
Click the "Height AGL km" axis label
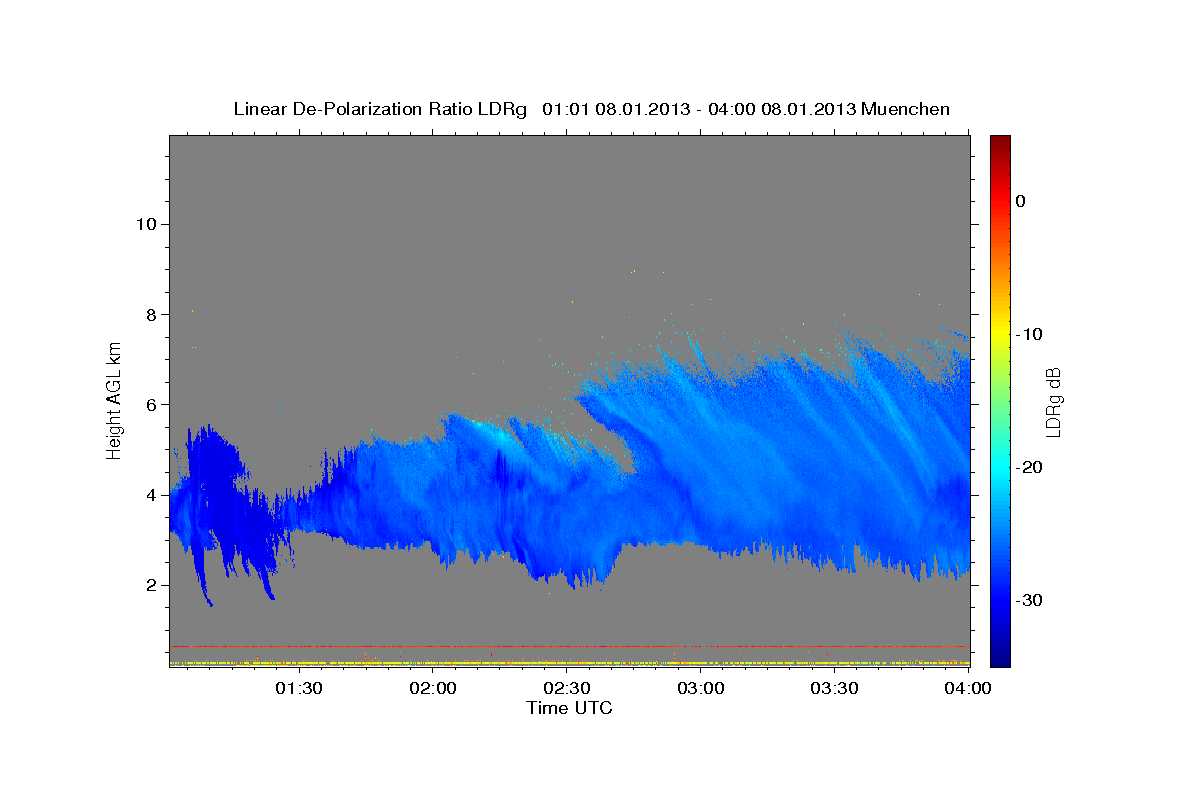(114, 399)
